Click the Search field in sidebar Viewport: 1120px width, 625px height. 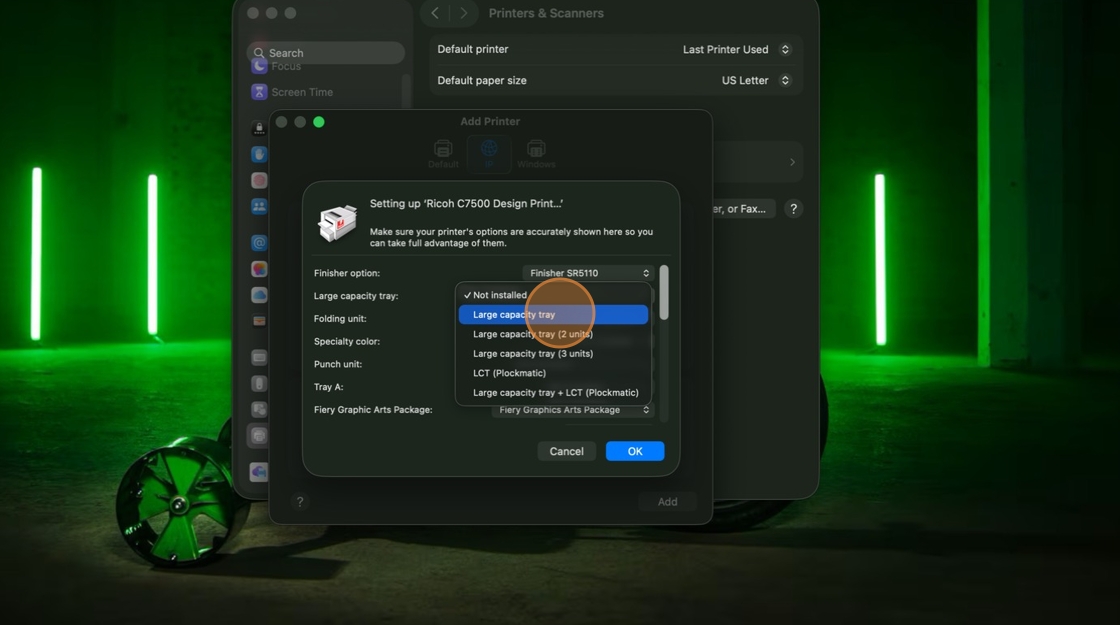[x=326, y=53]
